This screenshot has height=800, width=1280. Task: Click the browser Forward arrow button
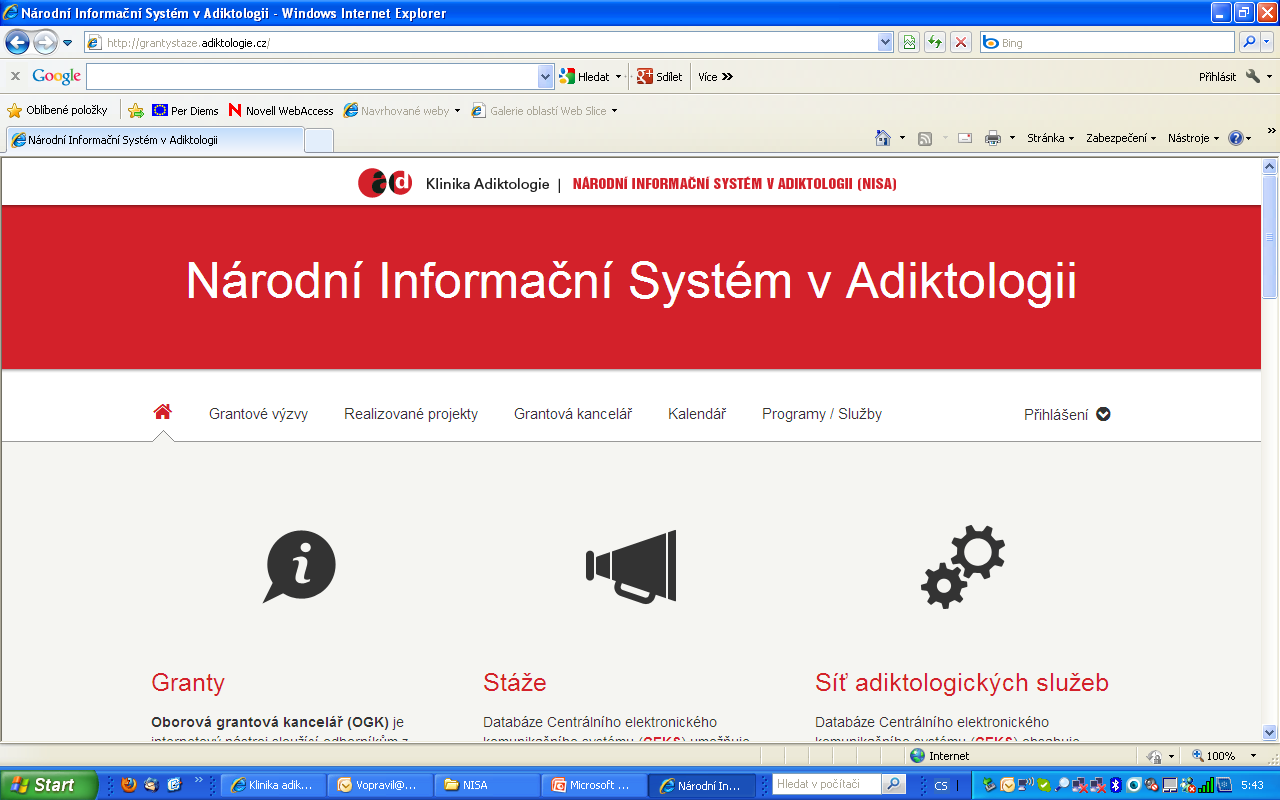click(x=46, y=42)
